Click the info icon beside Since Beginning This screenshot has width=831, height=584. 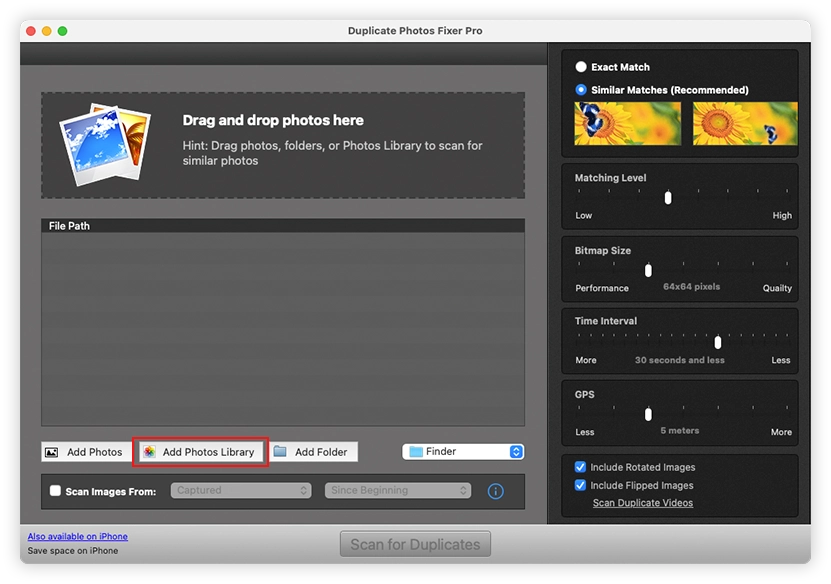coord(496,491)
